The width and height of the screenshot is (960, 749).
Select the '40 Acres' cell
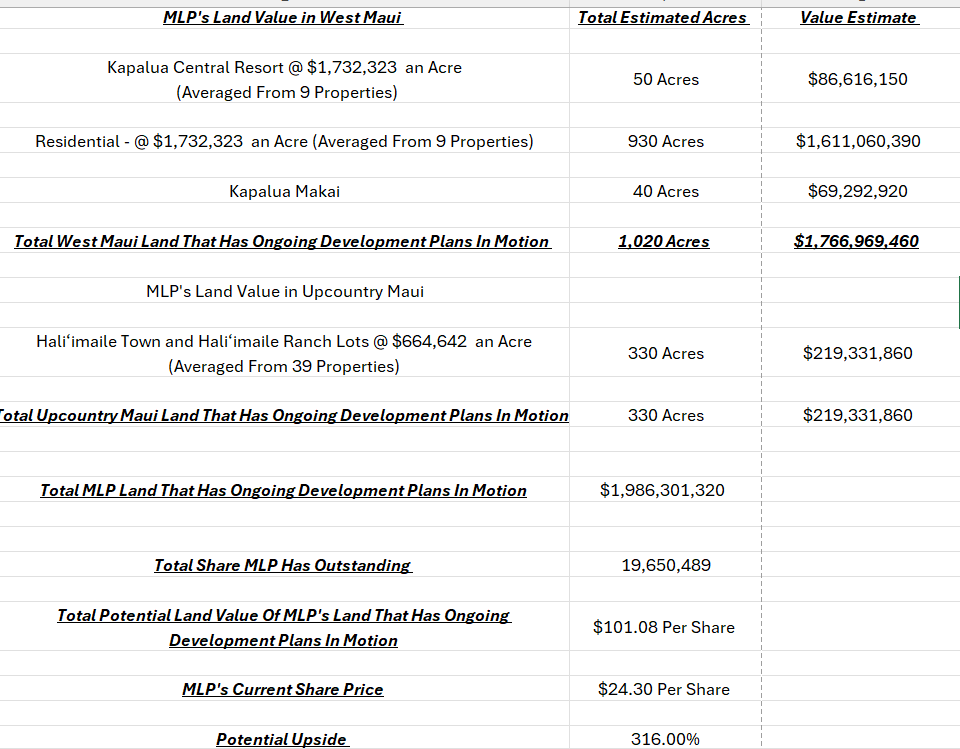click(666, 191)
